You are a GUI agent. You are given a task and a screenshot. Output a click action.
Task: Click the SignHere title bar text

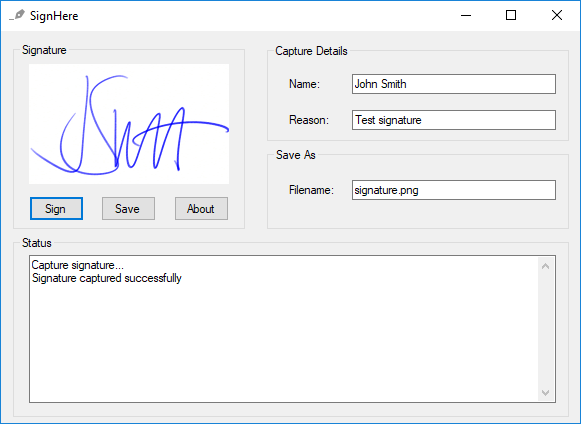click(x=54, y=16)
